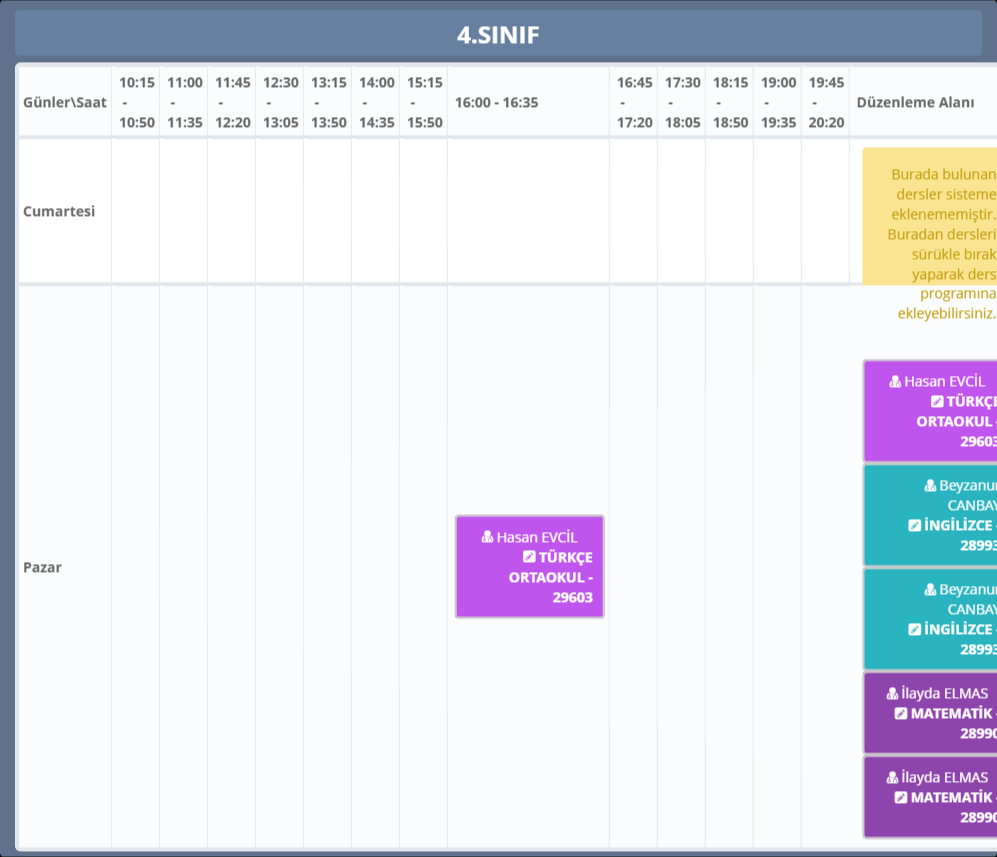Click teacher icon on the upper İlayda ELMAS card
Image resolution: width=997 pixels, height=857 pixels.
pyautogui.click(x=892, y=693)
